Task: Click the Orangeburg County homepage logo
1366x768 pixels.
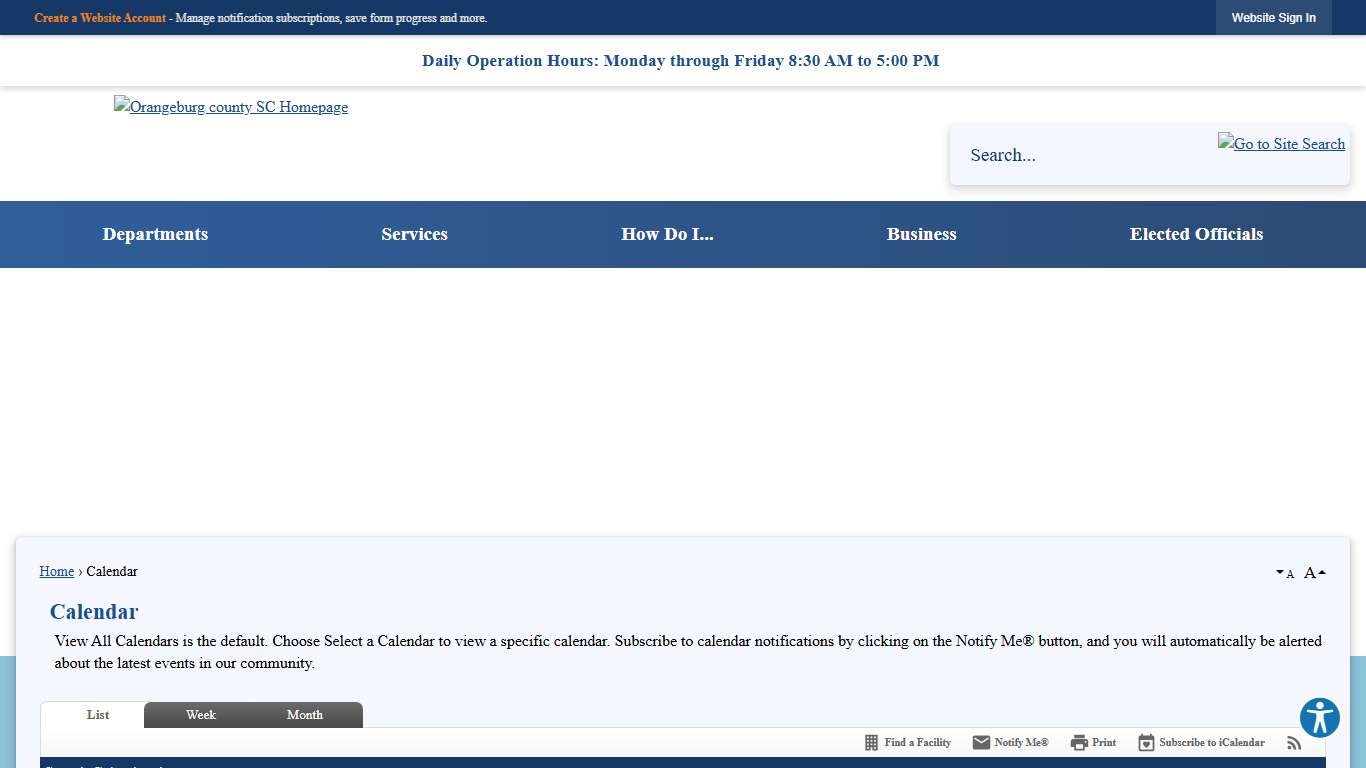Action: (x=231, y=107)
